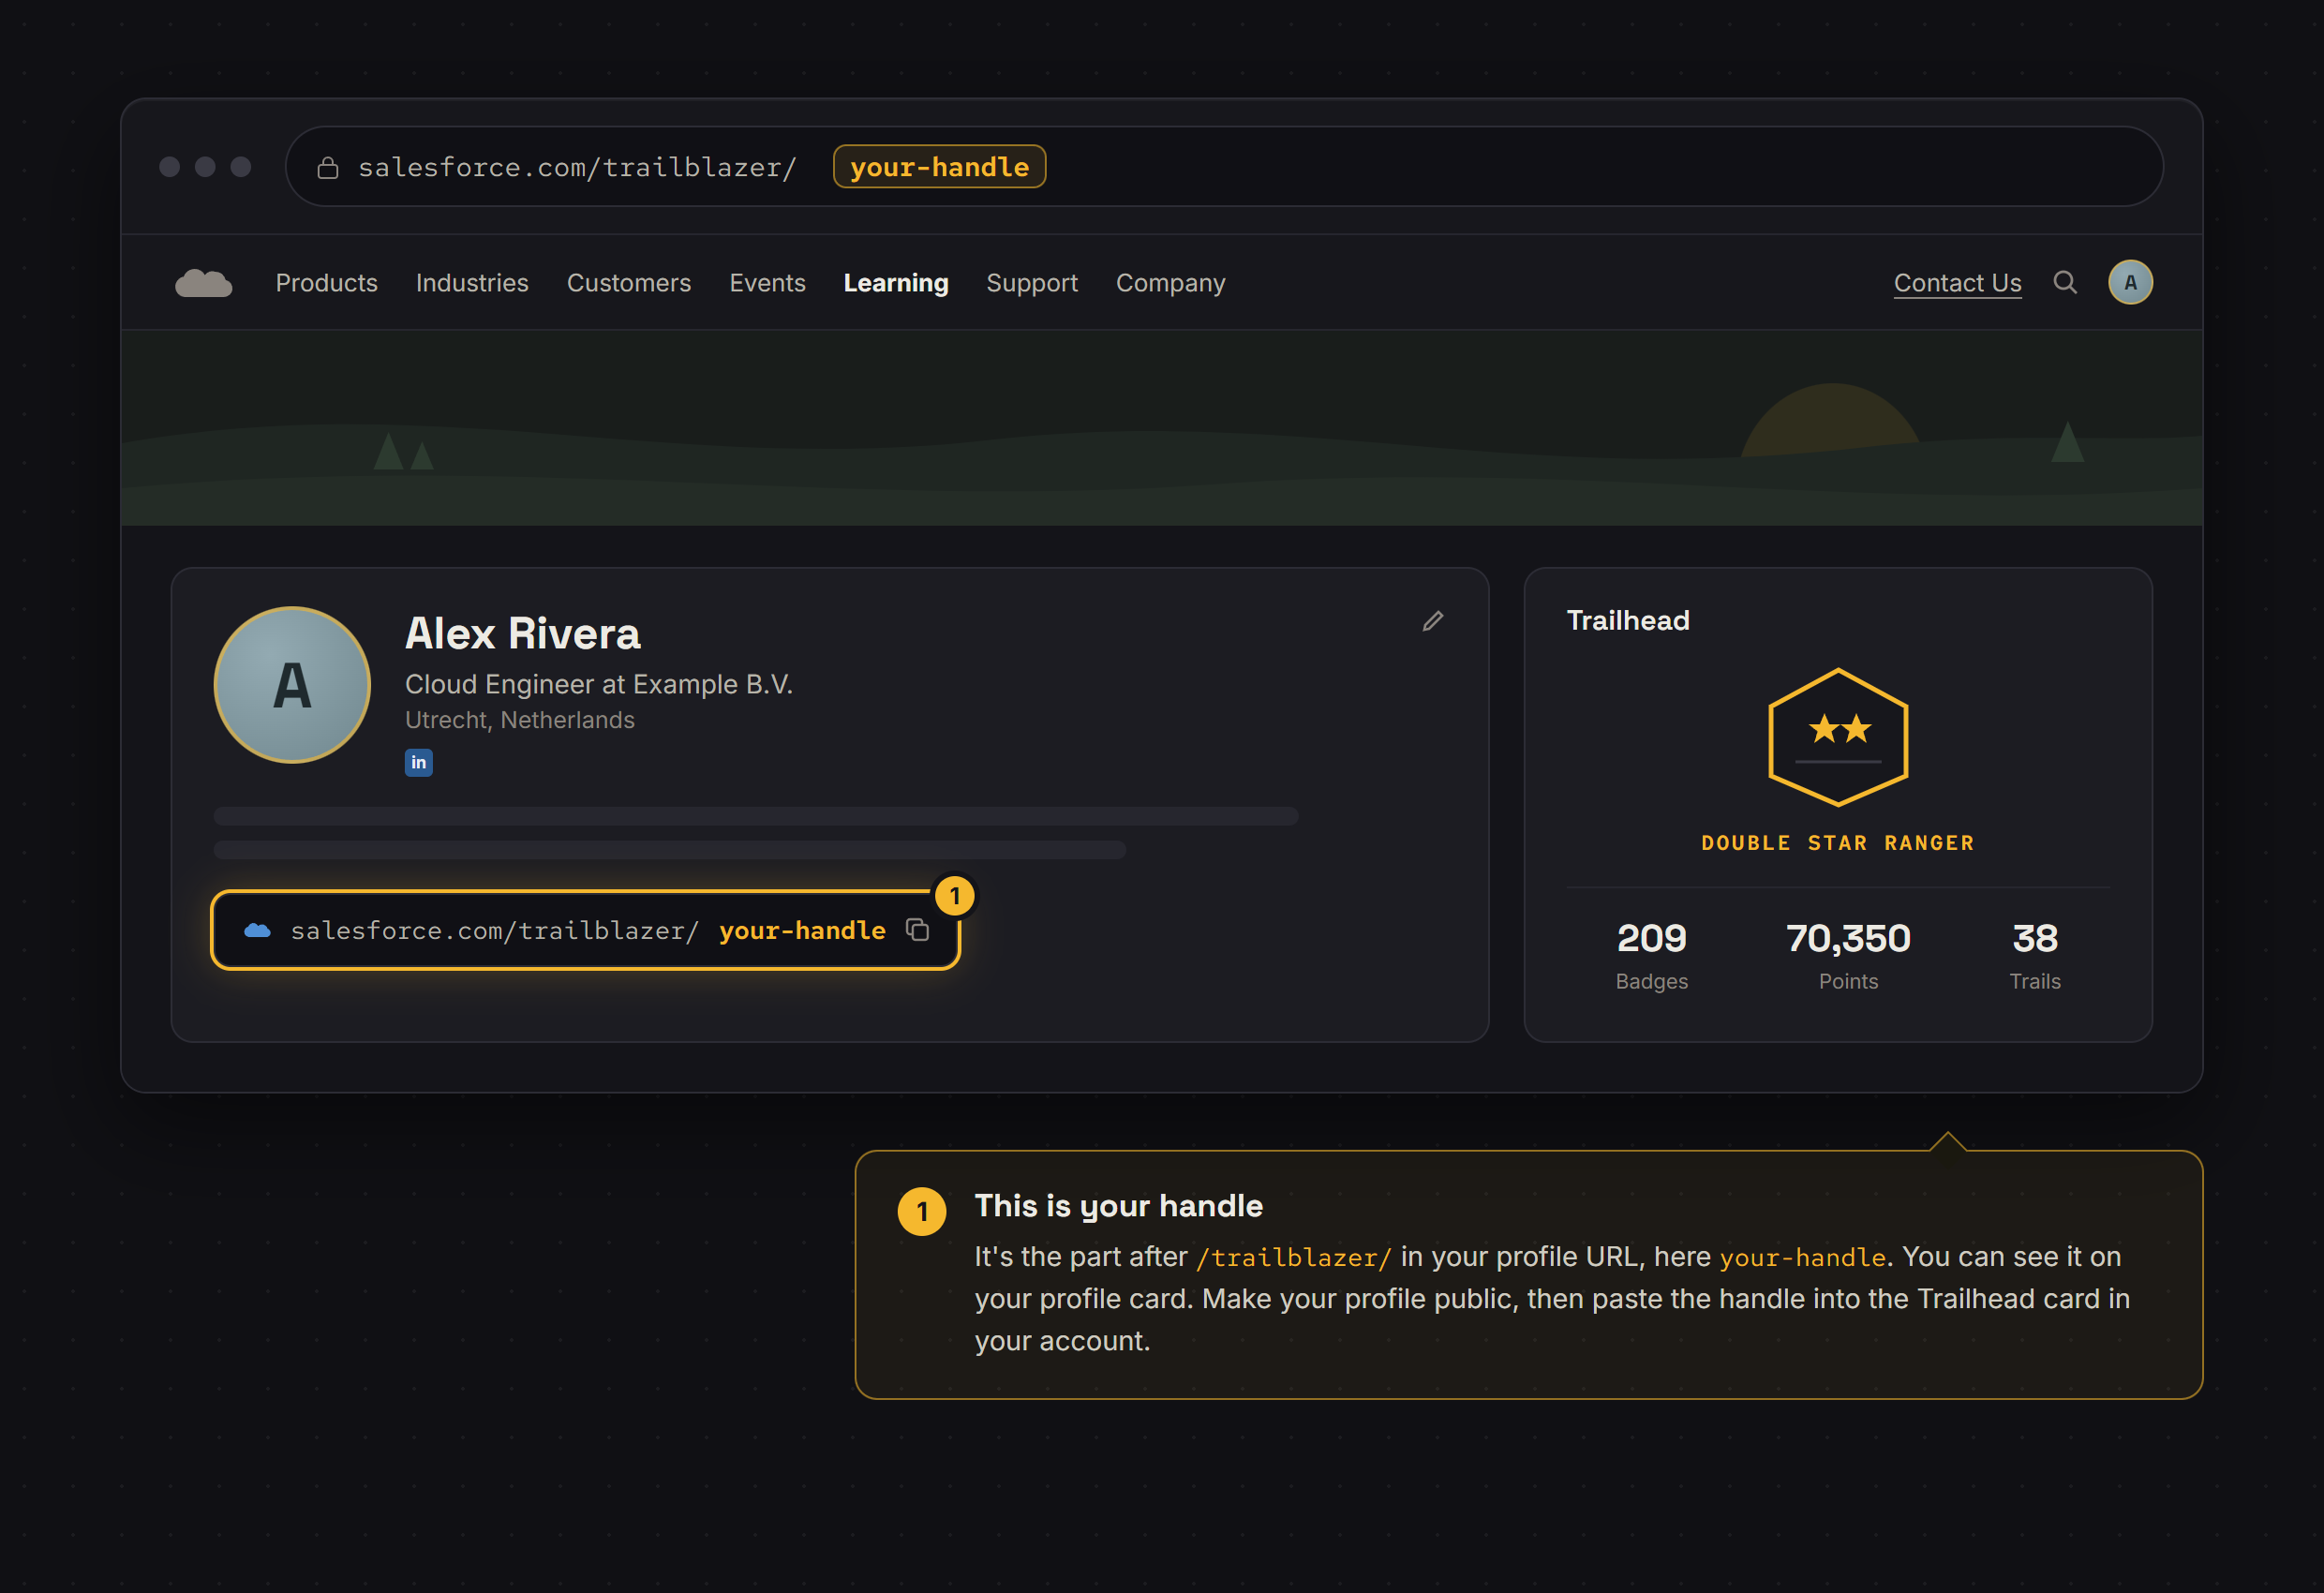The height and width of the screenshot is (1593, 2324).
Task: Click the Alex Rivera name heading
Action: 522,634
